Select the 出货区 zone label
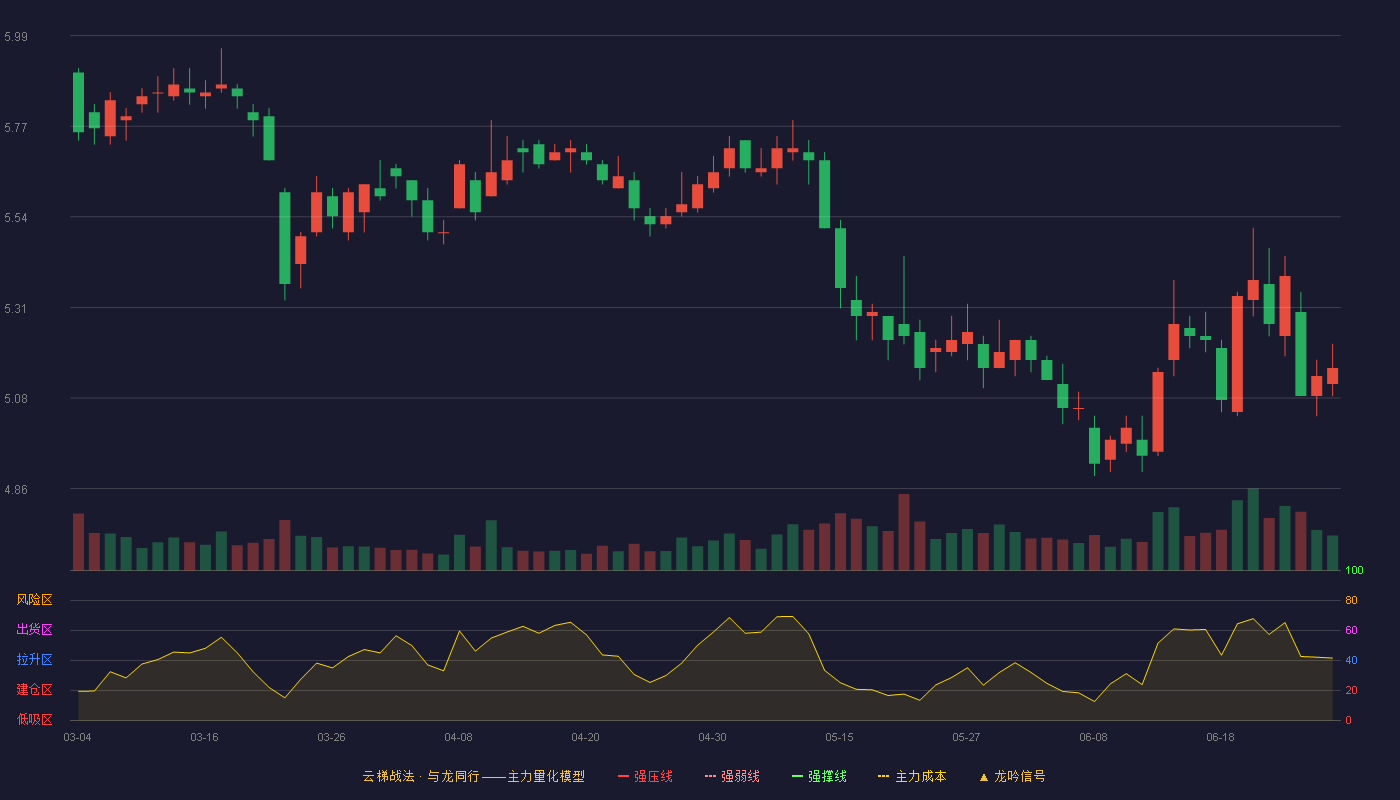 34,630
